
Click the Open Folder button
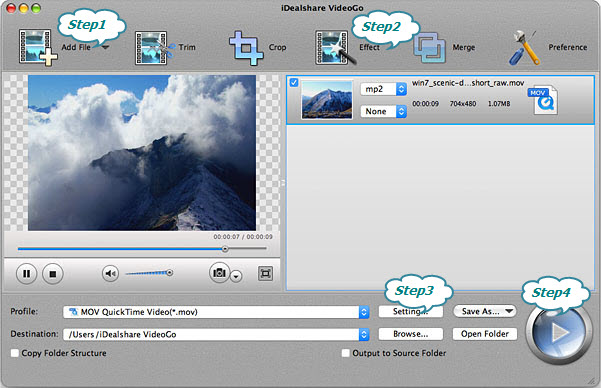(485, 334)
